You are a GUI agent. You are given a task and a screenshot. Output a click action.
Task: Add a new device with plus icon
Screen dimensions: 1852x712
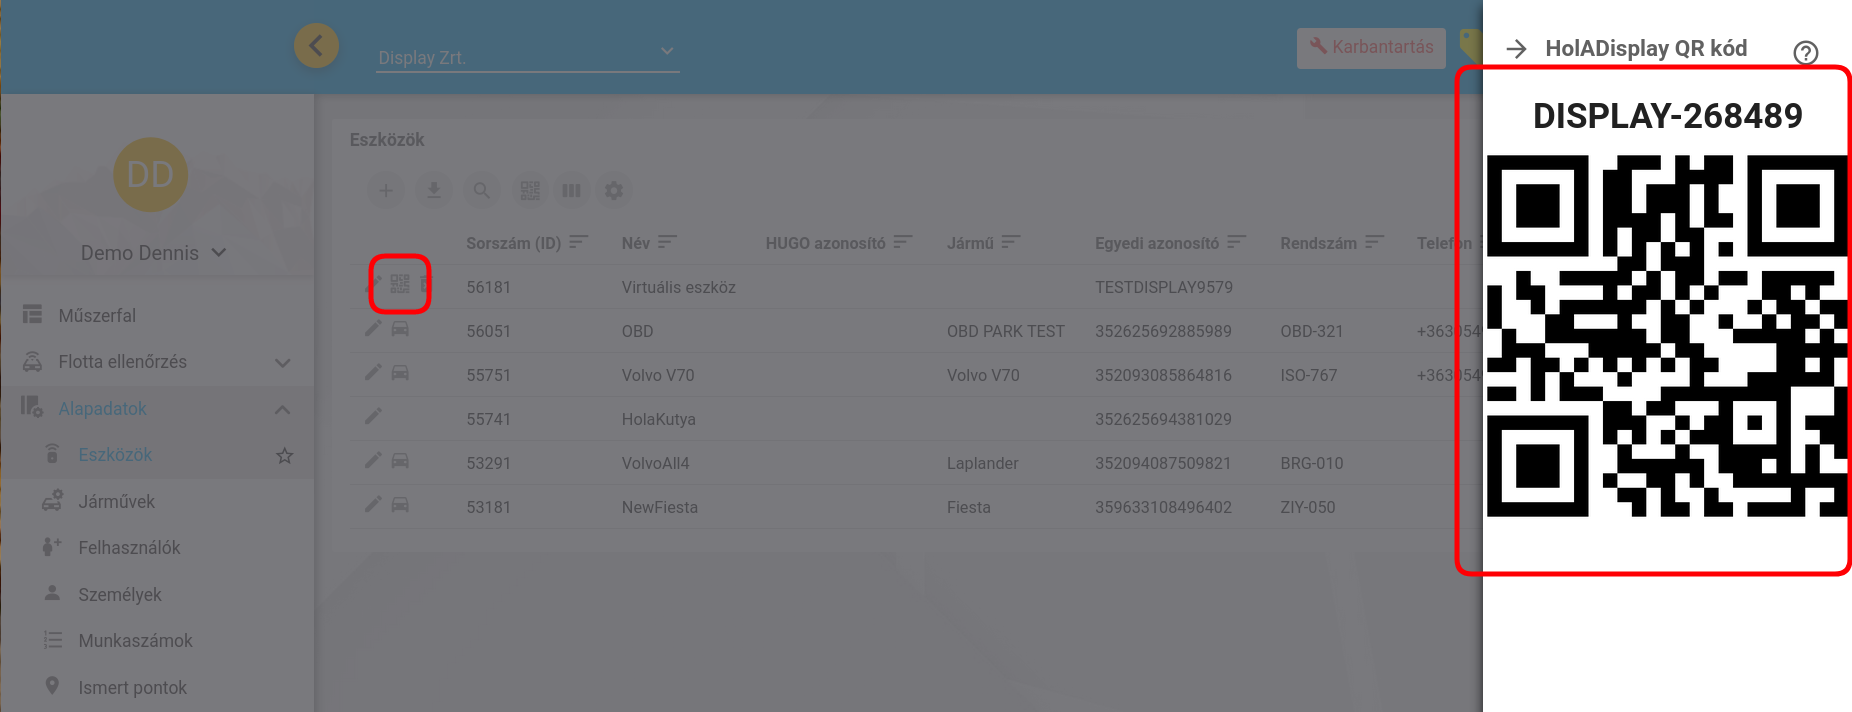pos(386,190)
